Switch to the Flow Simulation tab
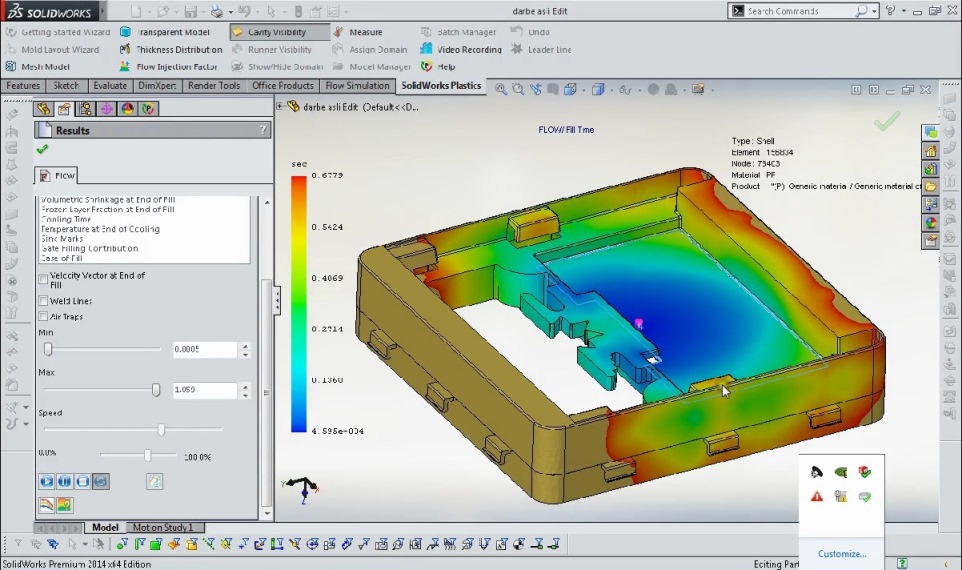This screenshot has width=962, height=570. point(358,86)
